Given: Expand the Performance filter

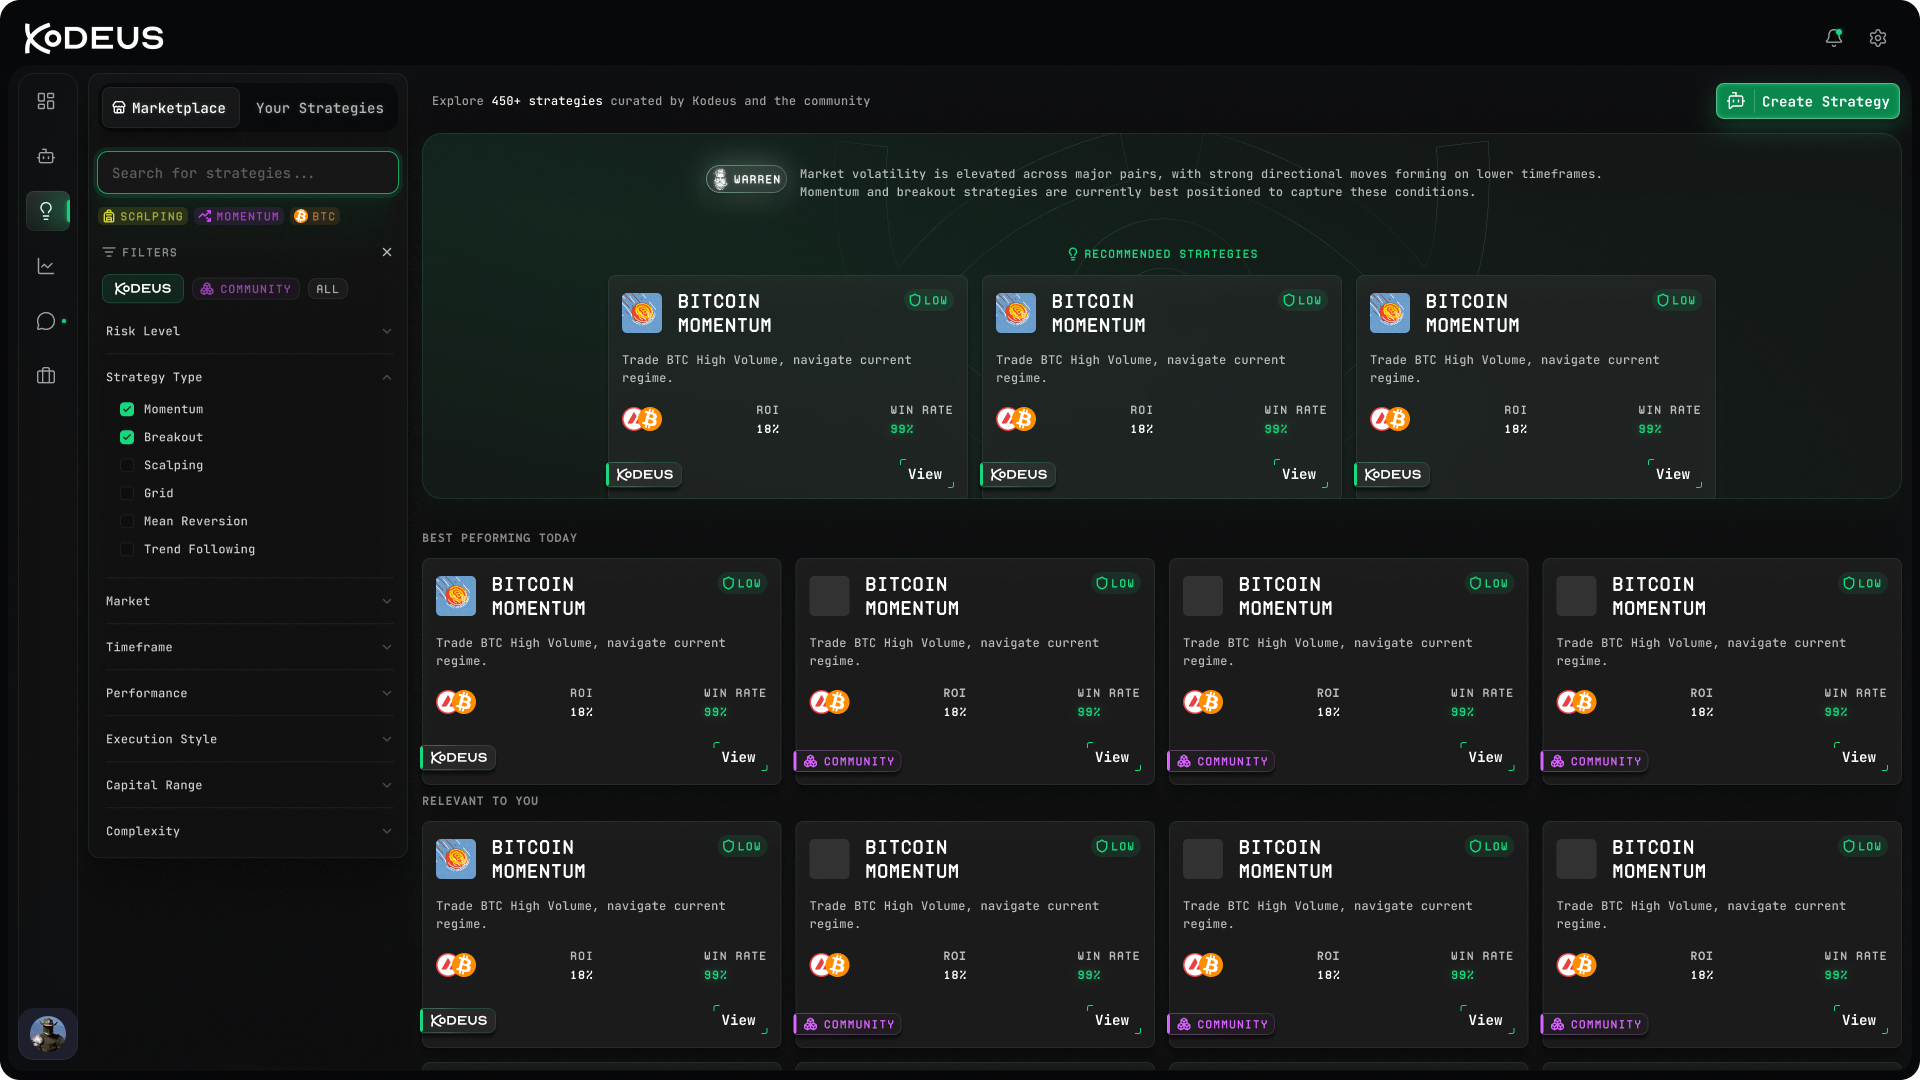Looking at the screenshot, I should coord(248,693).
